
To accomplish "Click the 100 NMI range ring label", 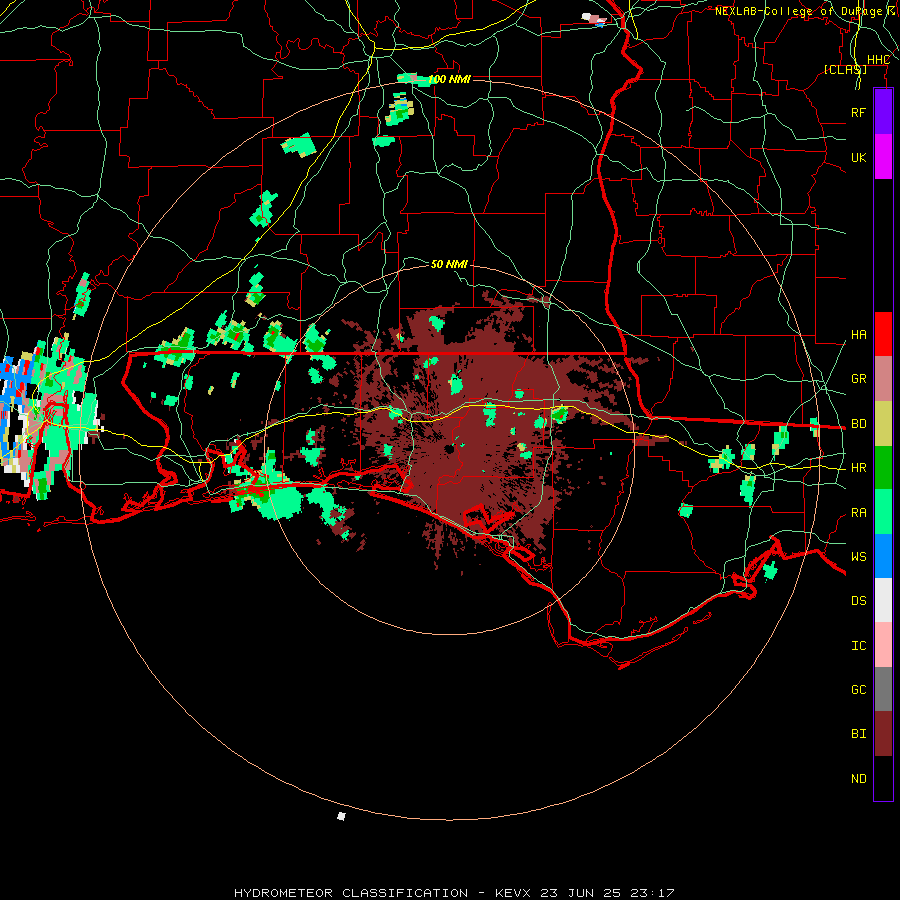I will (x=449, y=79).
